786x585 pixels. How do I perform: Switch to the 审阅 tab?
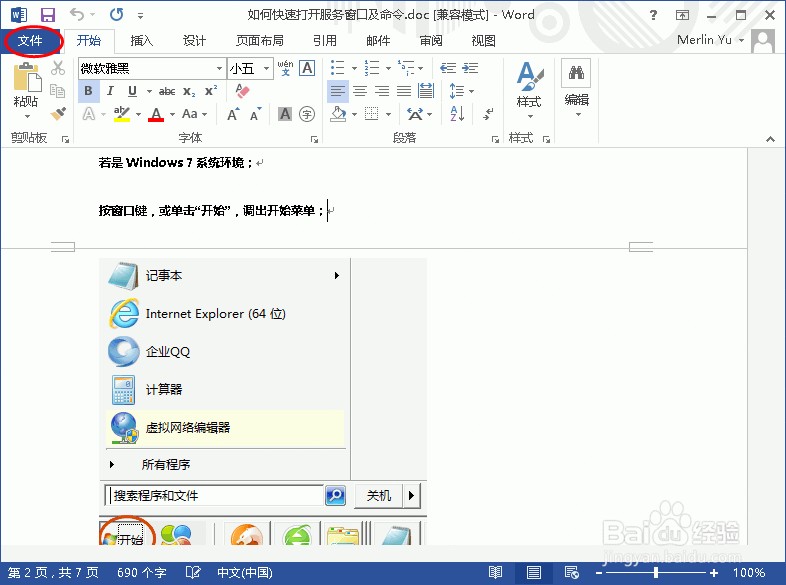(x=431, y=40)
